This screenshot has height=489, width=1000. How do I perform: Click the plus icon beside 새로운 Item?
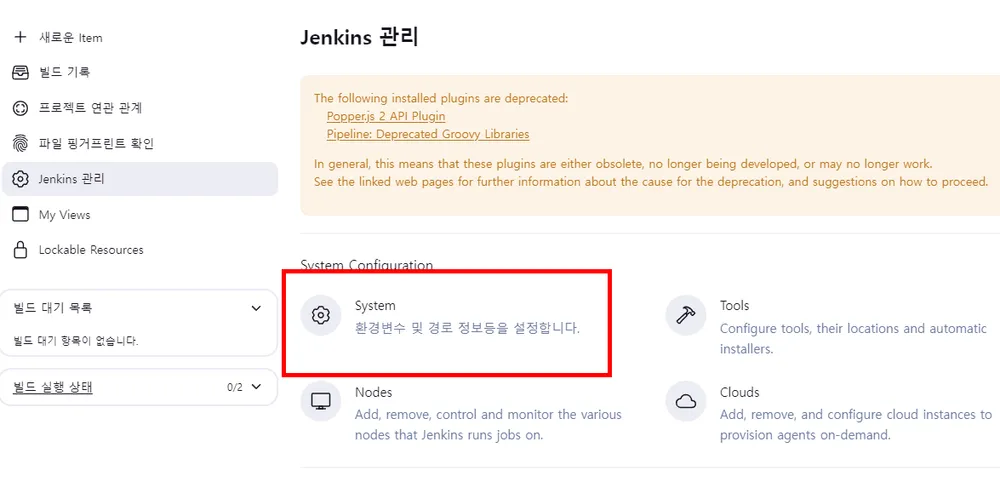coord(20,37)
